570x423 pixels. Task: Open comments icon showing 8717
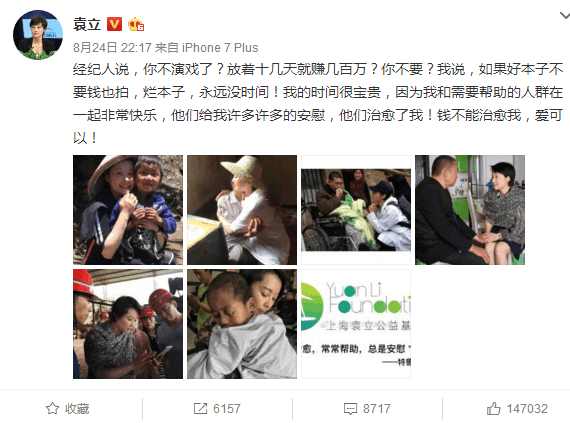(350, 409)
